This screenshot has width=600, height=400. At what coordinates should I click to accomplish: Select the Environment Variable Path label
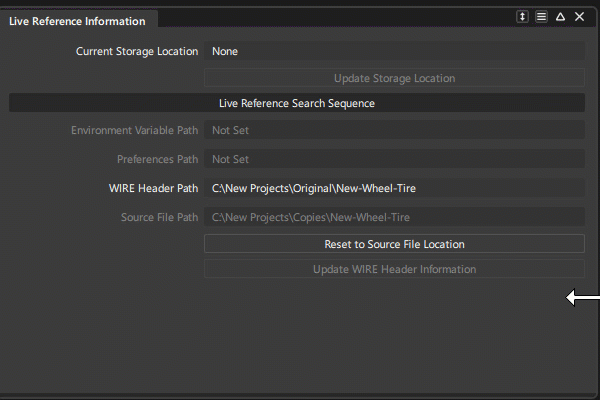click(x=134, y=130)
